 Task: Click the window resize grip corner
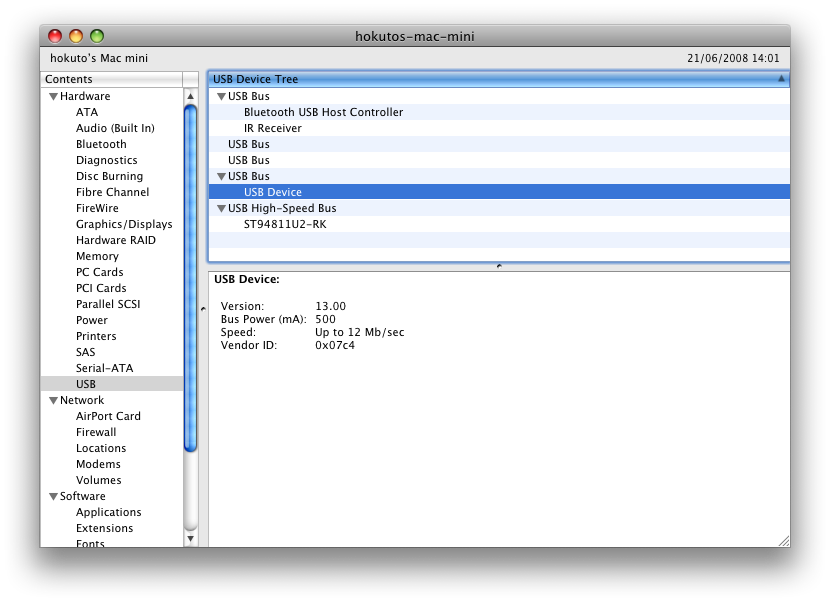point(784,541)
